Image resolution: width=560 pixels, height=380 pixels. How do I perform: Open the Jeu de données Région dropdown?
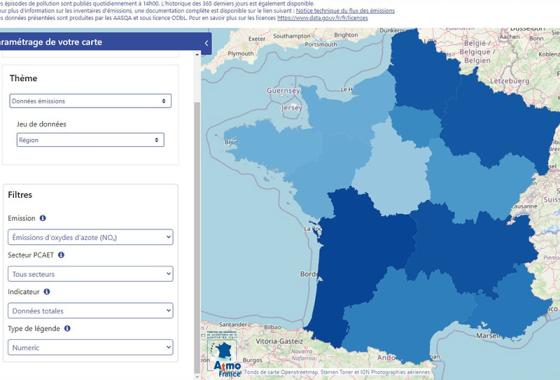click(90, 140)
